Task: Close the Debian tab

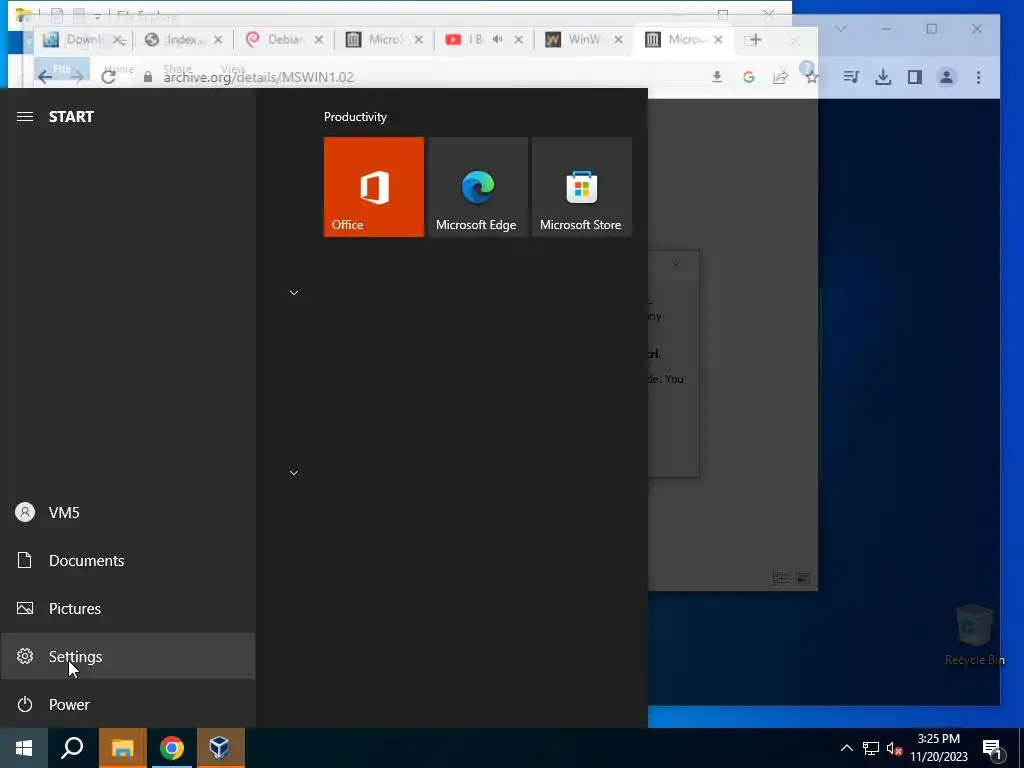Action: click(x=319, y=40)
